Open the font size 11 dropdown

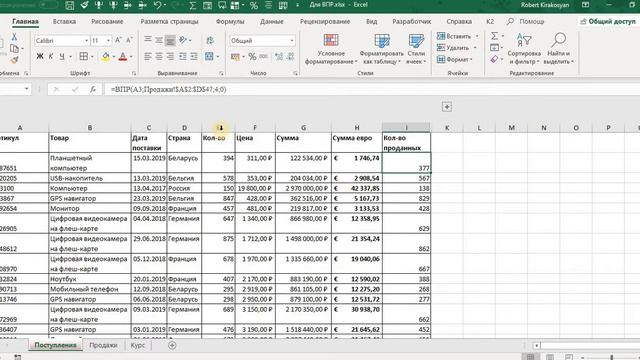point(108,41)
